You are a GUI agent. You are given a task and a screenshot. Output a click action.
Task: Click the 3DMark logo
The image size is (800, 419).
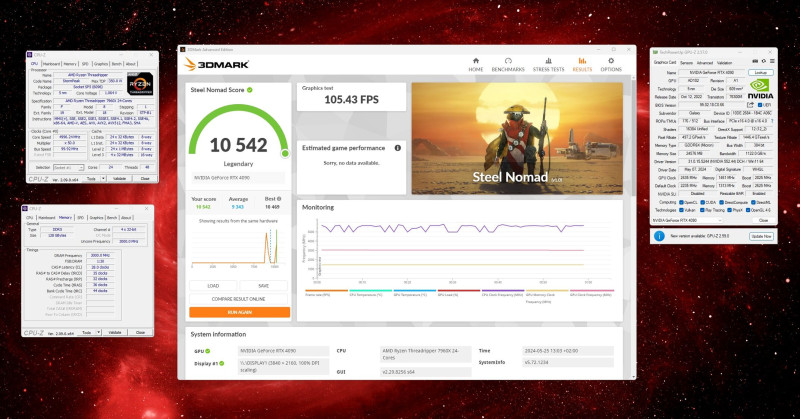coord(216,64)
